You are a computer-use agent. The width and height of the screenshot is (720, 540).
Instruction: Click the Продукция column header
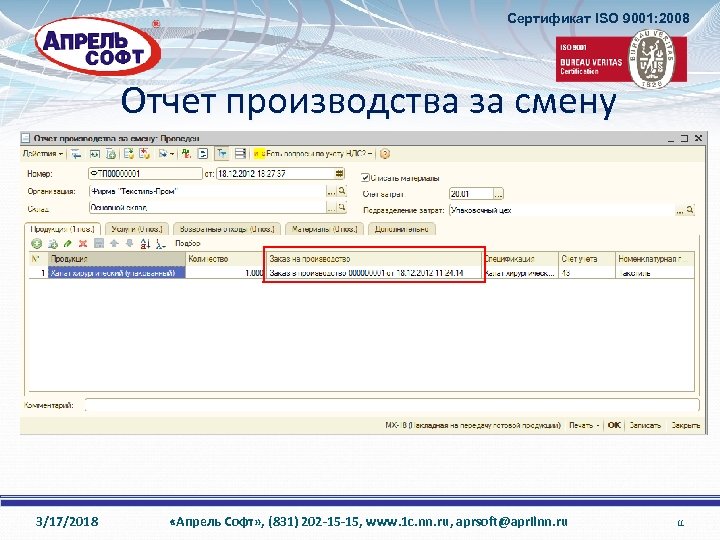(x=117, y=259)
